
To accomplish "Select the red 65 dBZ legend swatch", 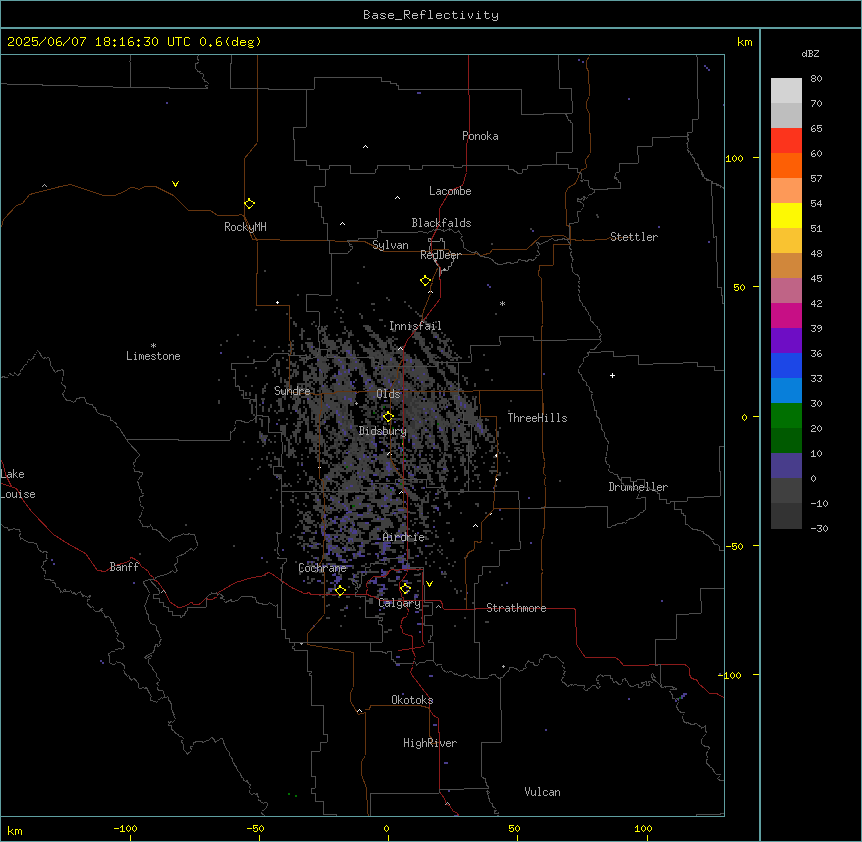I will 786,141.
